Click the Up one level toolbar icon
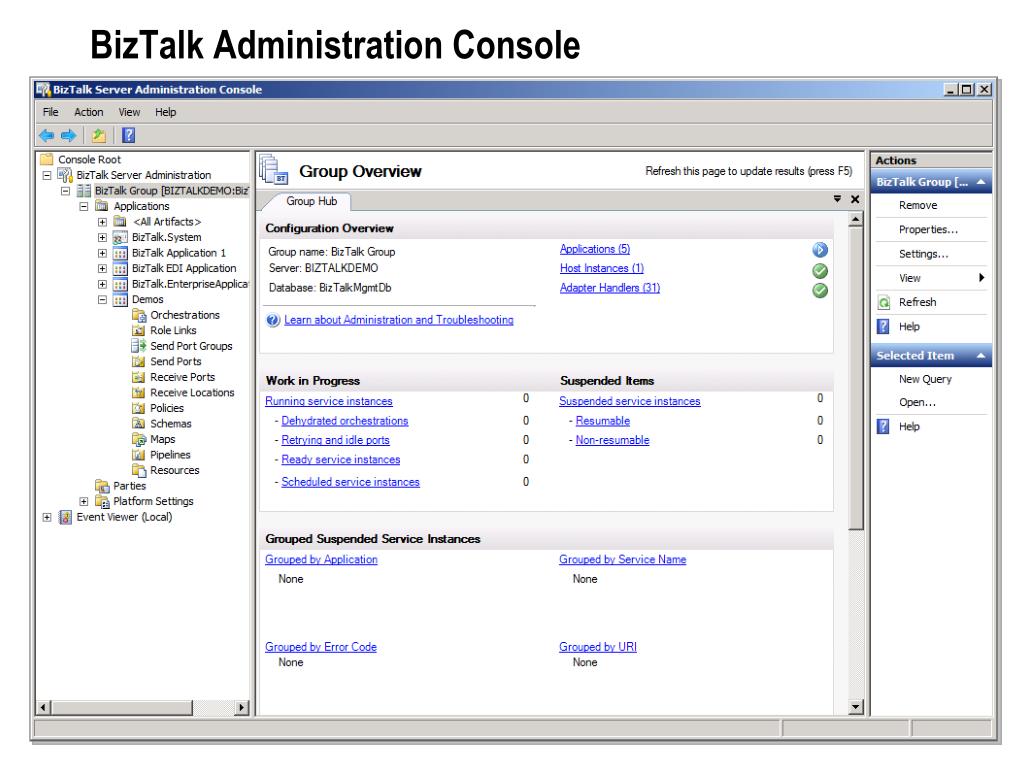Viewport: 1024px width, 768px height. click(99, 135)
